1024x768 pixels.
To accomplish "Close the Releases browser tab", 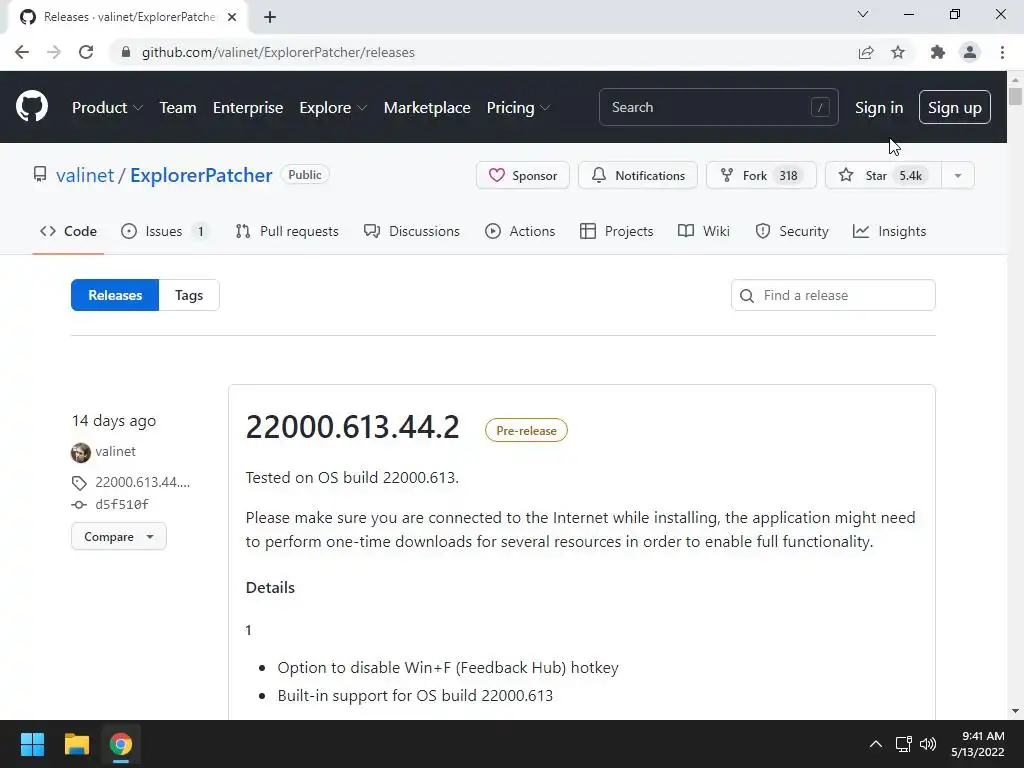I will tap(232, 17).
